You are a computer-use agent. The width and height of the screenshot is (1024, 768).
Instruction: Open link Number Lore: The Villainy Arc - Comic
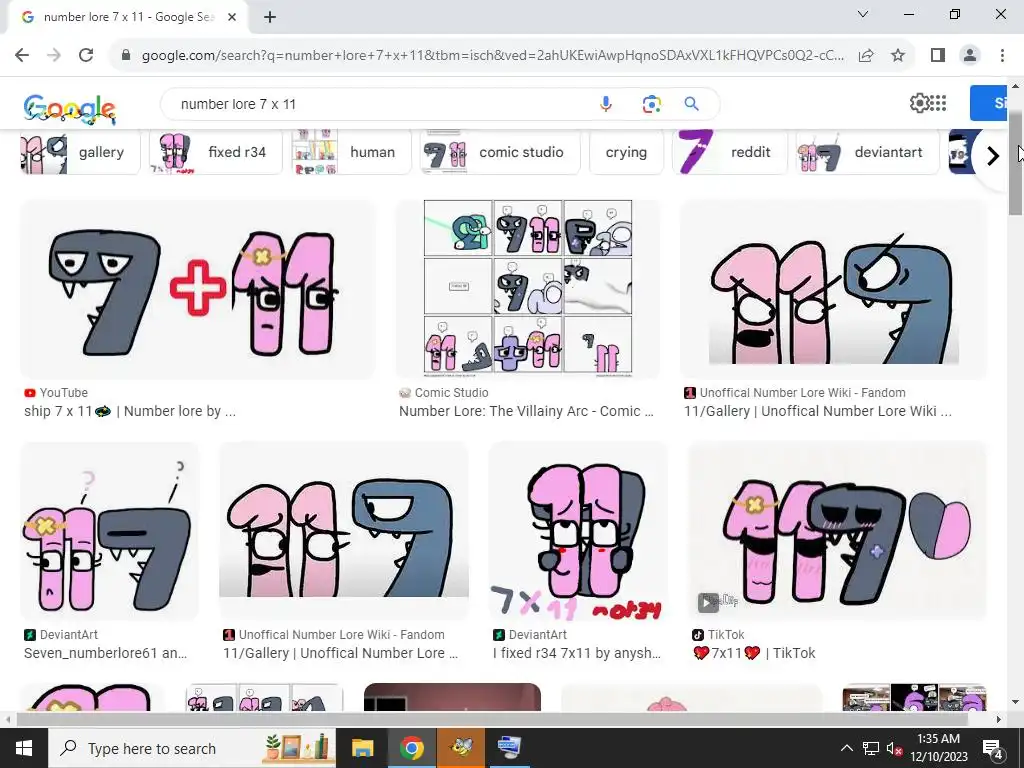526,411
